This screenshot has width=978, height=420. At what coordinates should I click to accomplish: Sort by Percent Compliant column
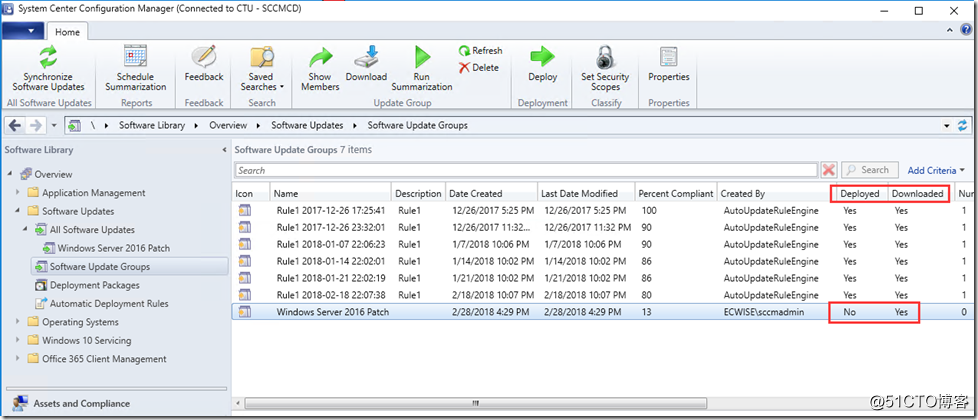675,193
